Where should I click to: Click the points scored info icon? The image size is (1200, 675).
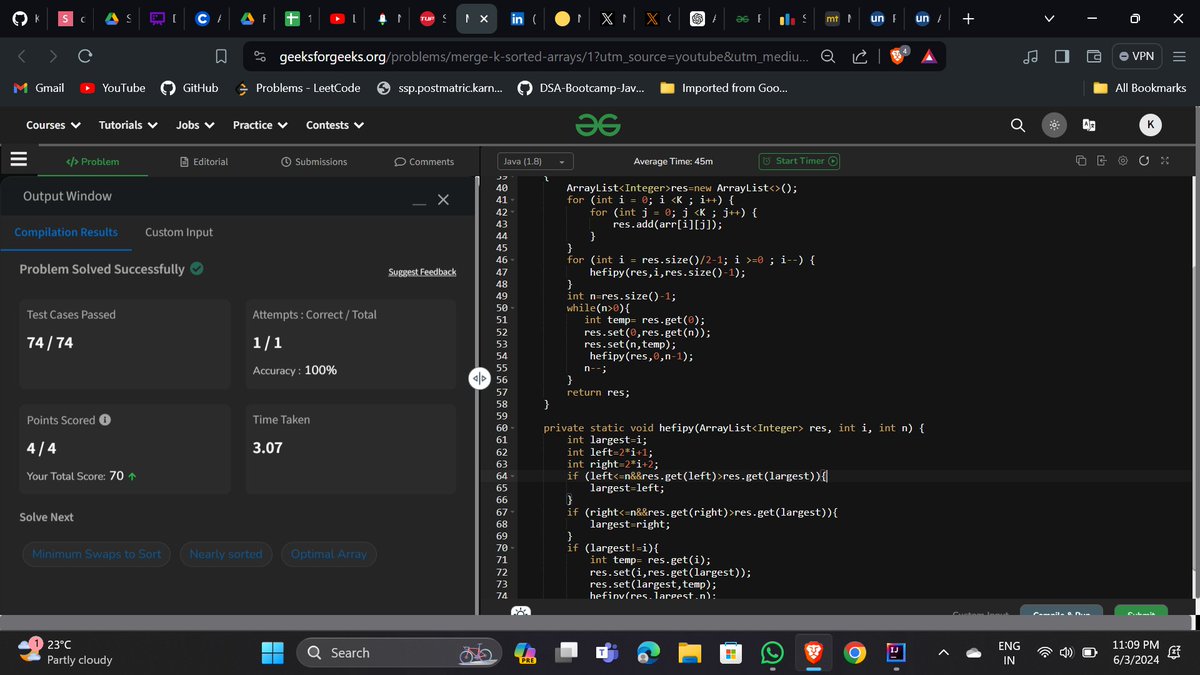(x=105, y=420)
